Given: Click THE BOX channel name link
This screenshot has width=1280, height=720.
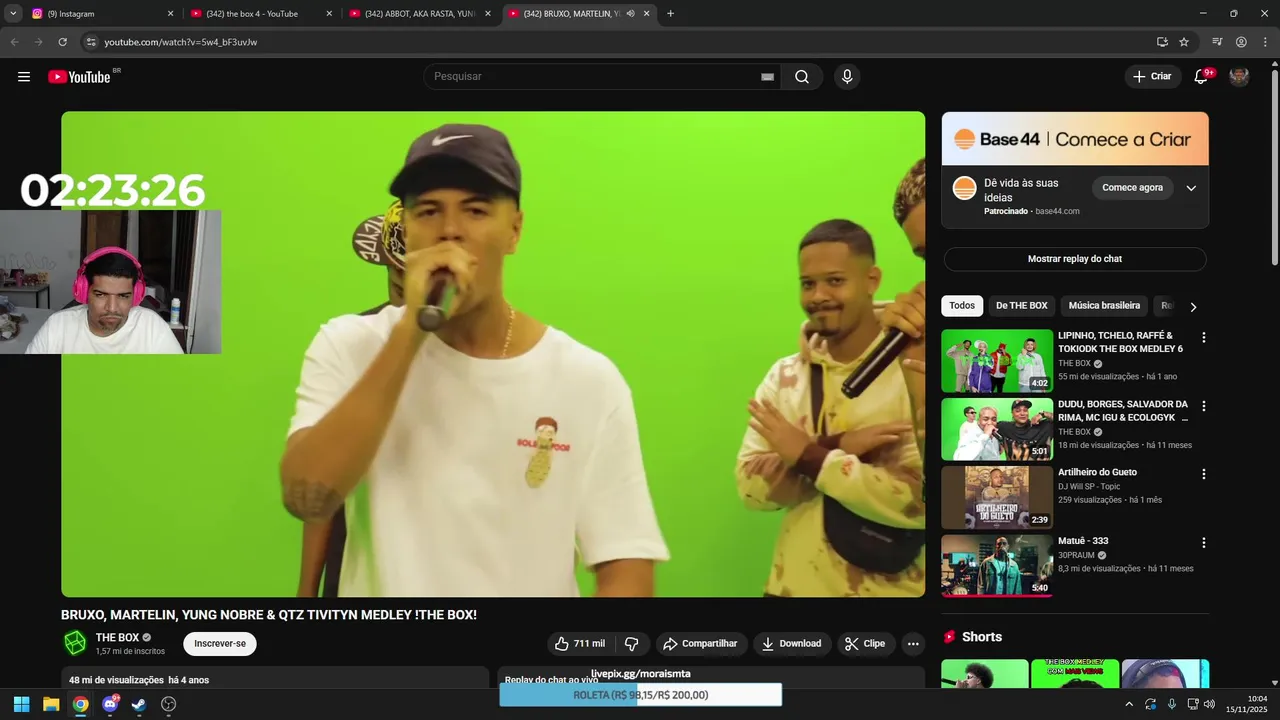Looking at the screenshot, I should [x=117, y=638].
